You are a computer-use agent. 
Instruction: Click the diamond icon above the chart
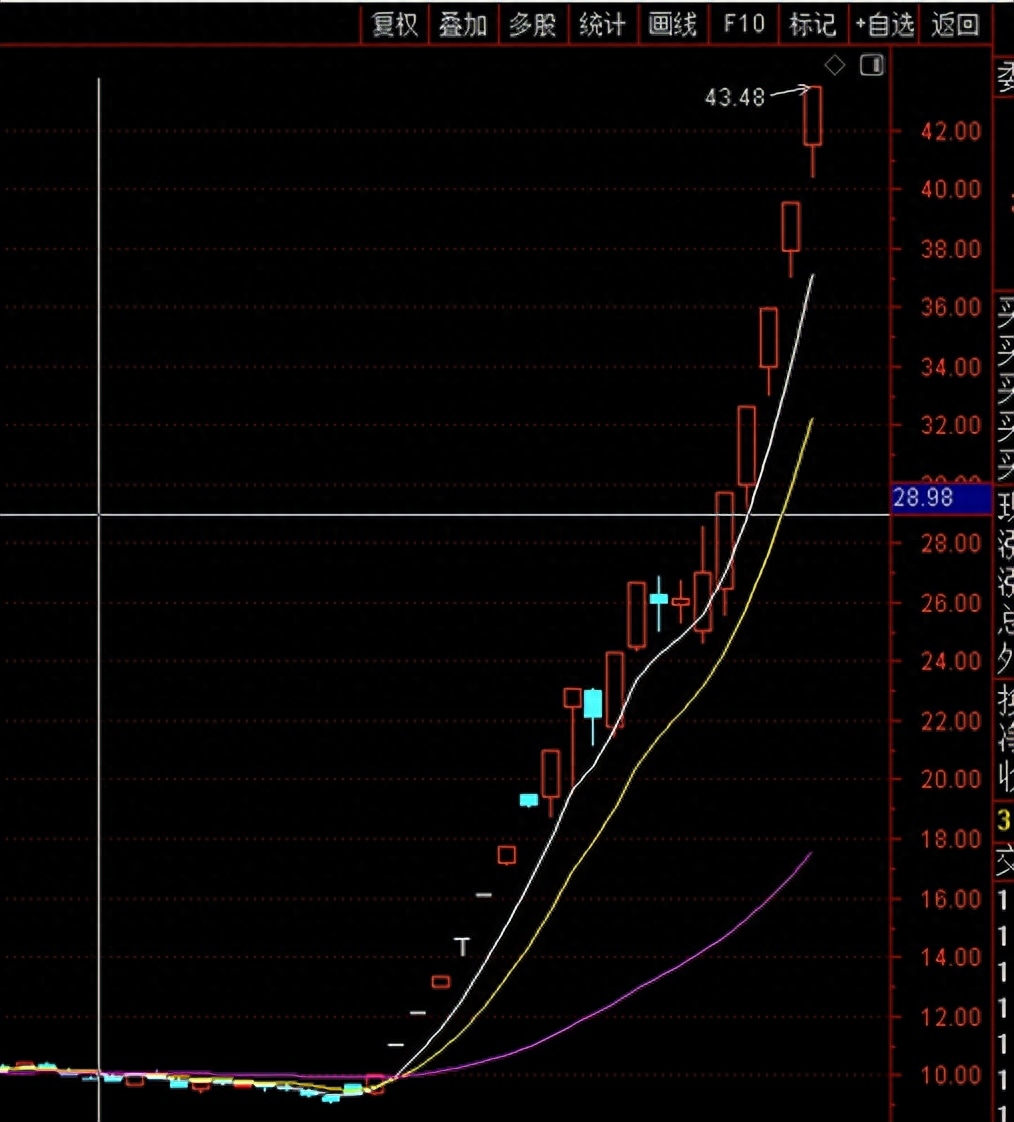[834, 66]
